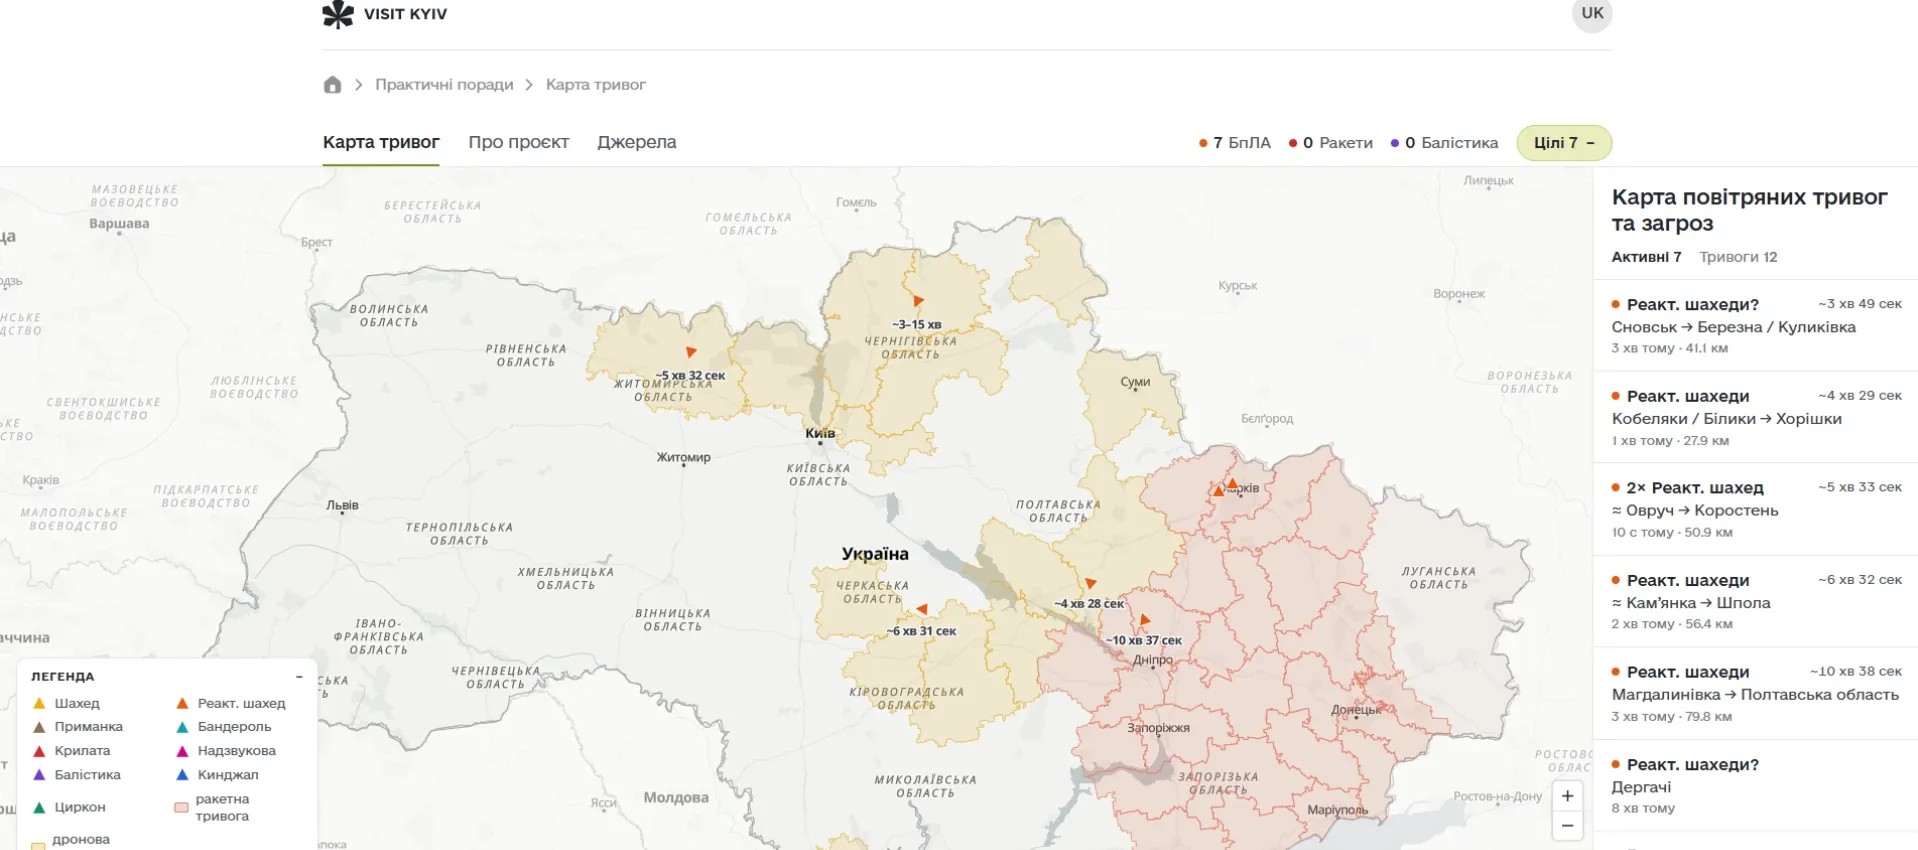Screen dimensions: 1918x850
Task: Open the home icon in breadcrumbs
Action: (x=333, y=85)
